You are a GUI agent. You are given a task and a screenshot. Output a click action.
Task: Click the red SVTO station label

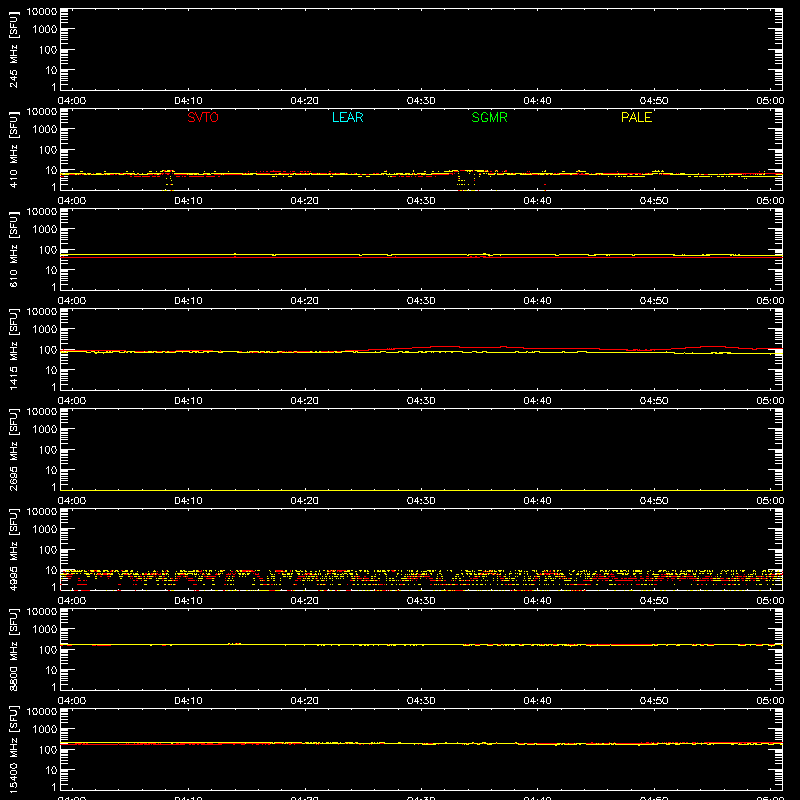[203, 117]
